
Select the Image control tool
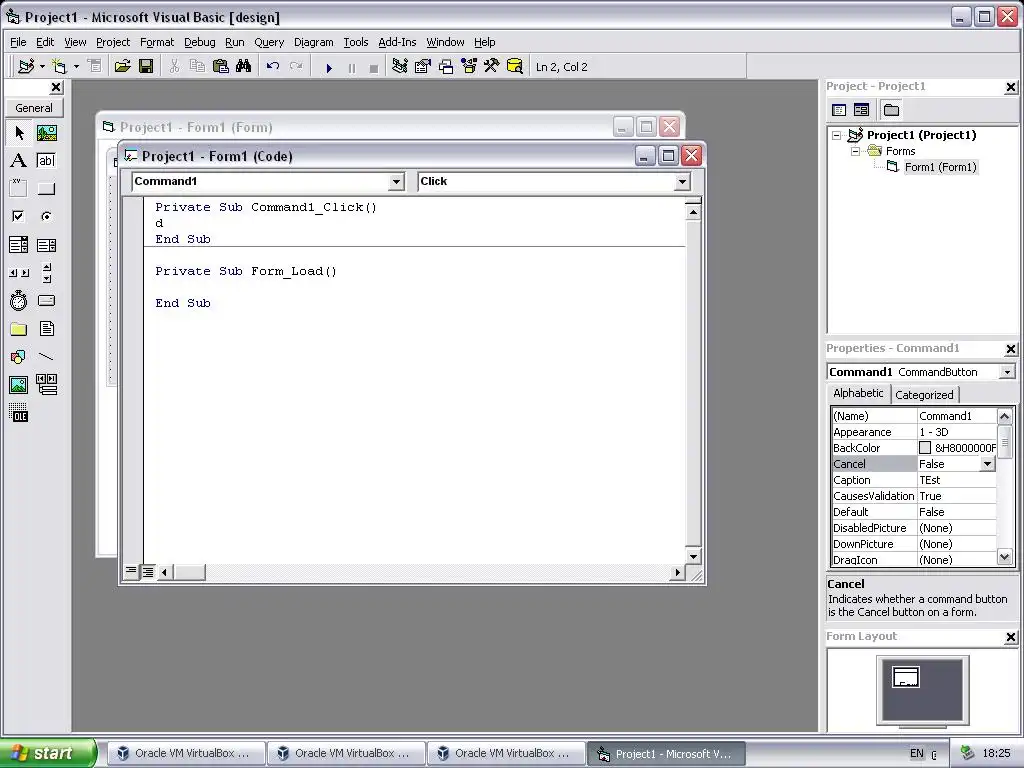coord(19,385)
